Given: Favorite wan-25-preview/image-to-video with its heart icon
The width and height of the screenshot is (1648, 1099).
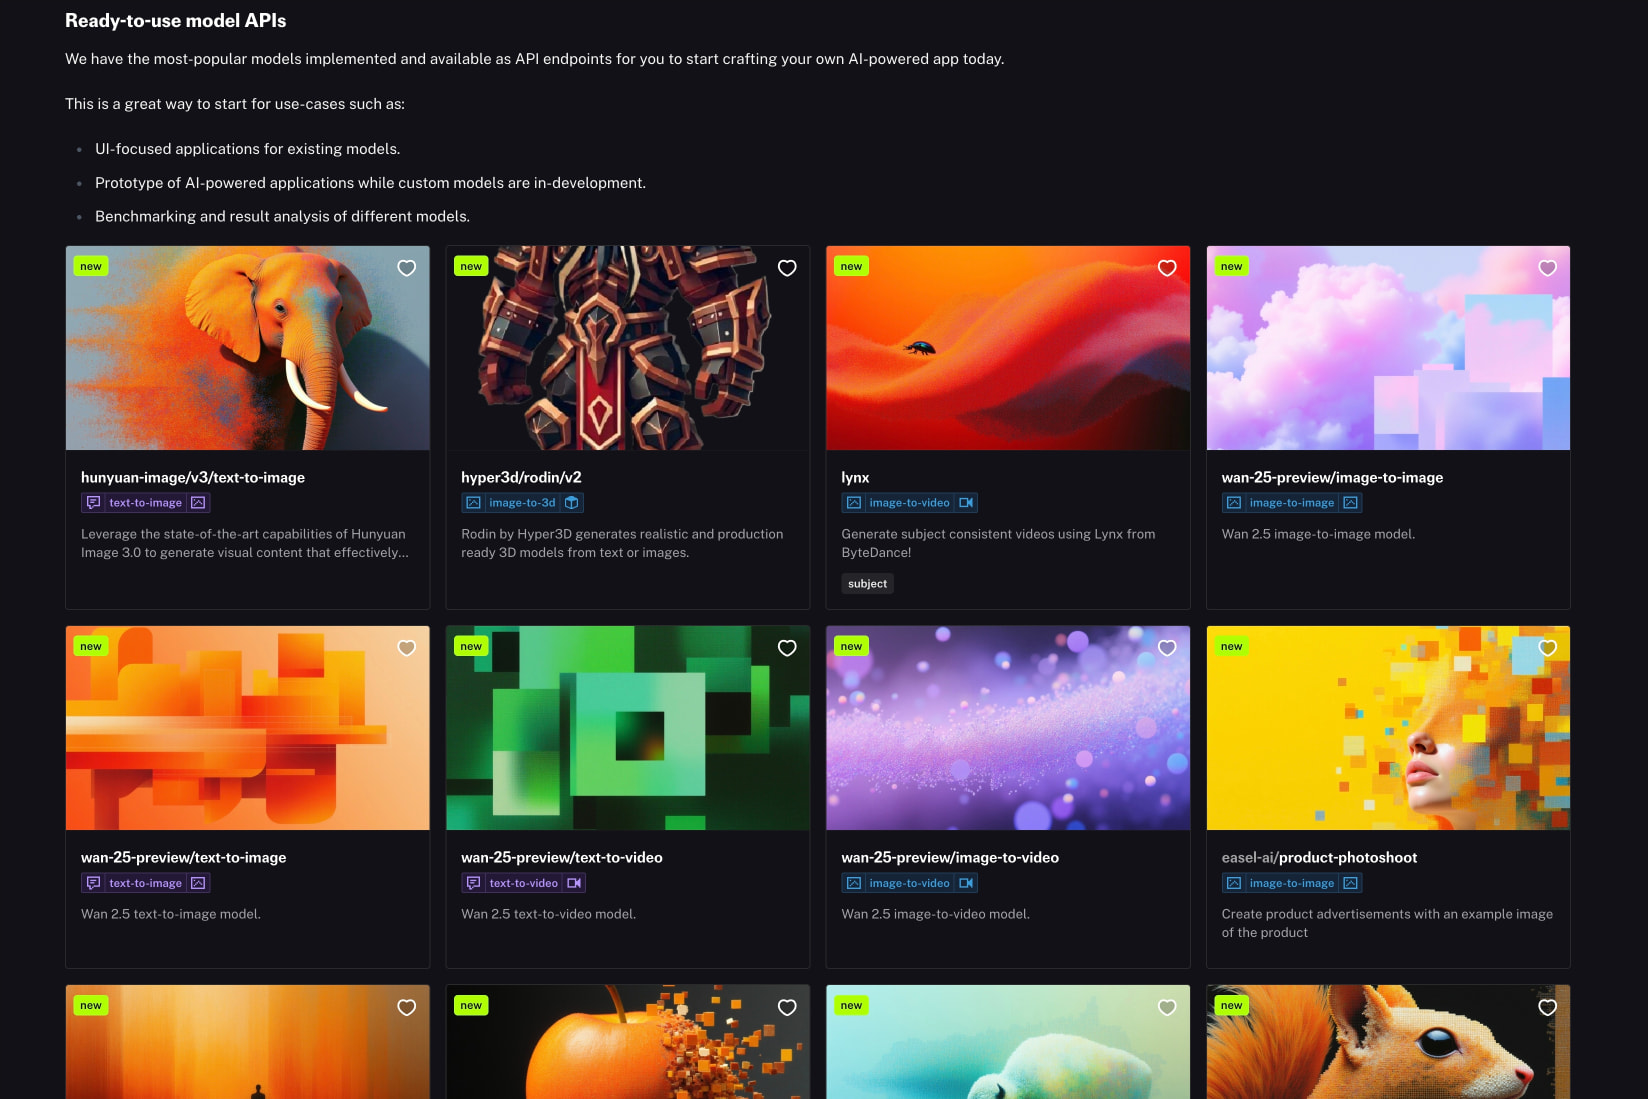Looking at the screenshot, I should pyautogui.click(x=1167, y=648).
